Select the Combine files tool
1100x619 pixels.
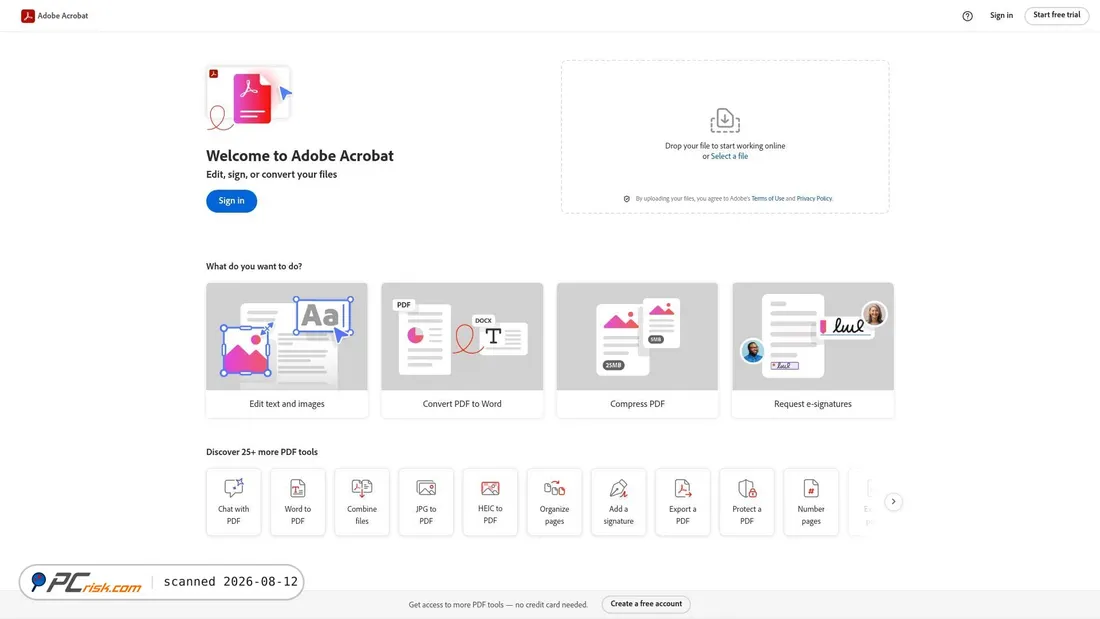[362, 502]
